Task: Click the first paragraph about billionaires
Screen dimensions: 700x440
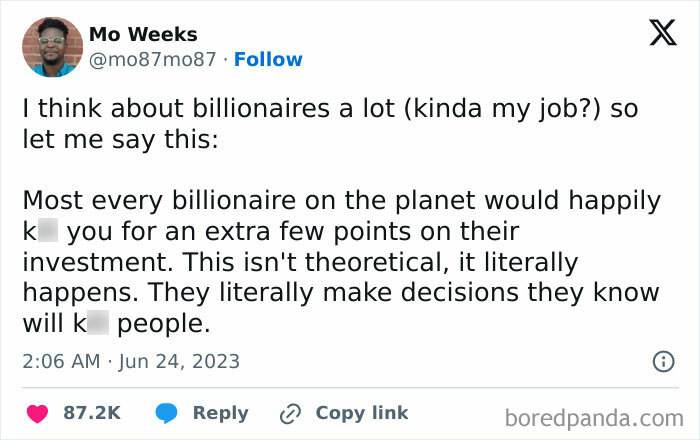Action: [x=330, y=123]
